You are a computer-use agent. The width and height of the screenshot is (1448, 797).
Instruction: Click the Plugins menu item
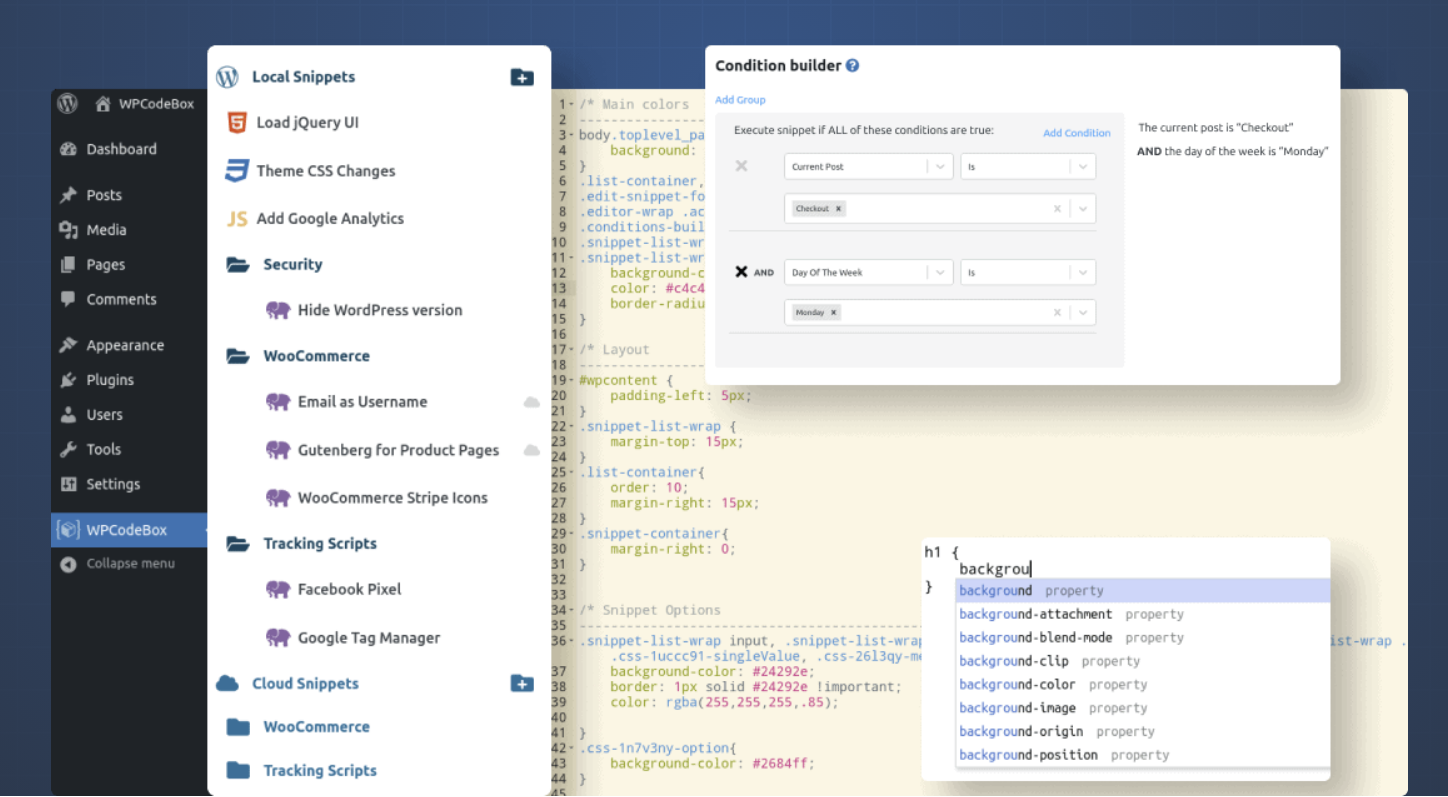pos(110,380)
